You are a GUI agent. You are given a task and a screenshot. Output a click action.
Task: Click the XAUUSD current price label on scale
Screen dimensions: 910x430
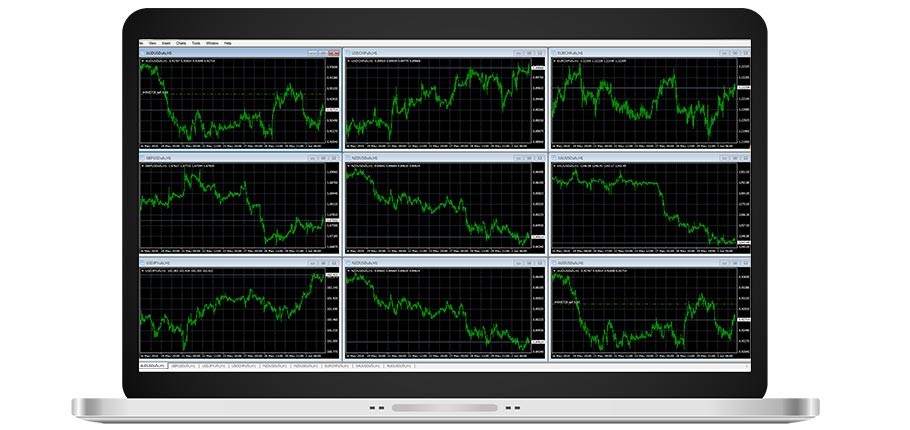[744, 242]
